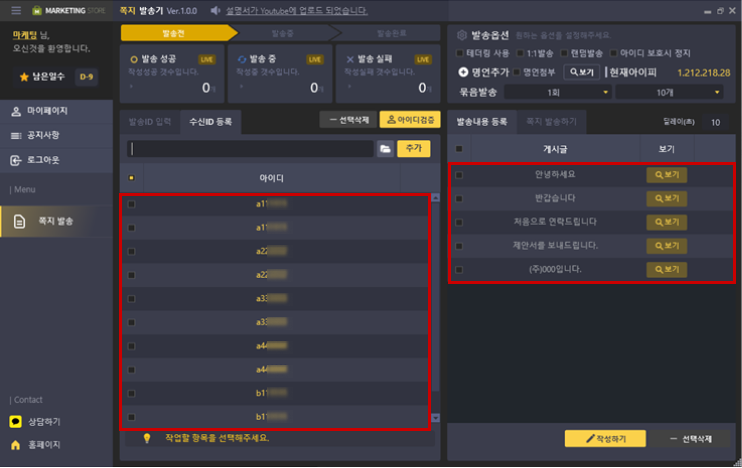Go to 홈페이지 from the sidebar
Screen dimensions: 742x468
pyautogui.click(x=40, y=444)
